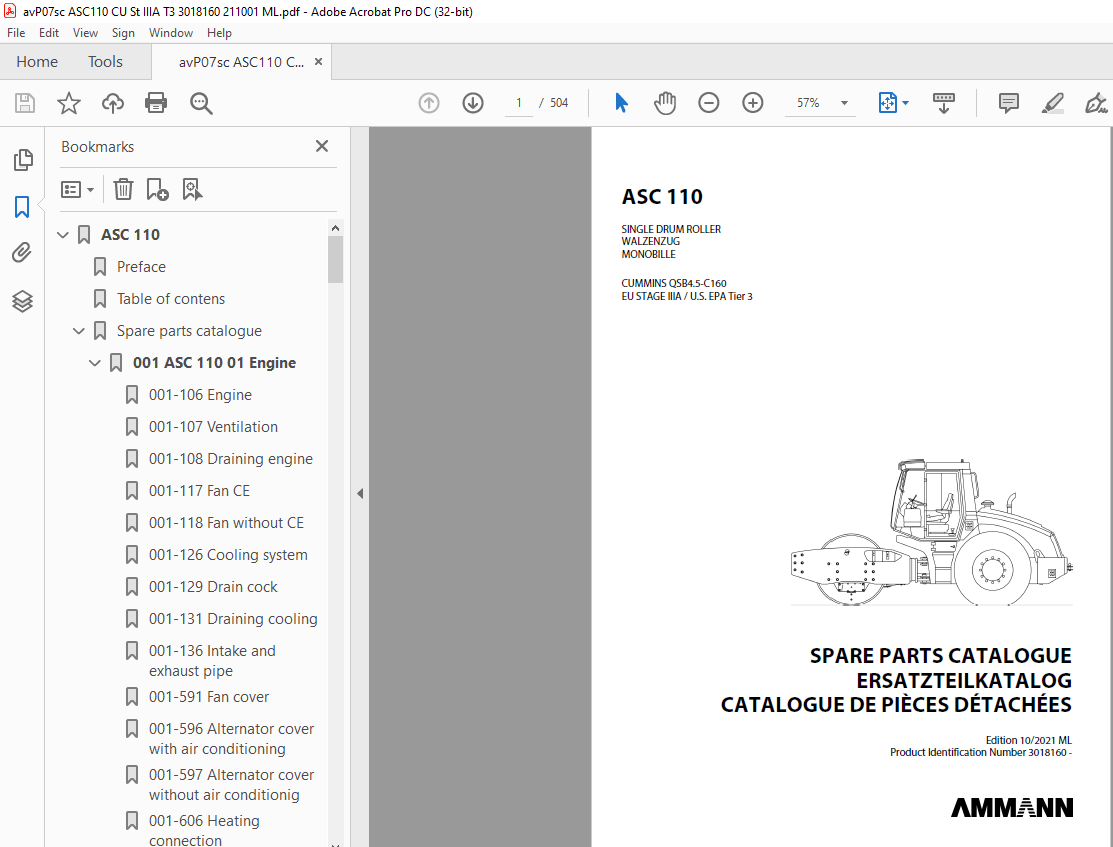Zoom out with minus button

[708, 103]
